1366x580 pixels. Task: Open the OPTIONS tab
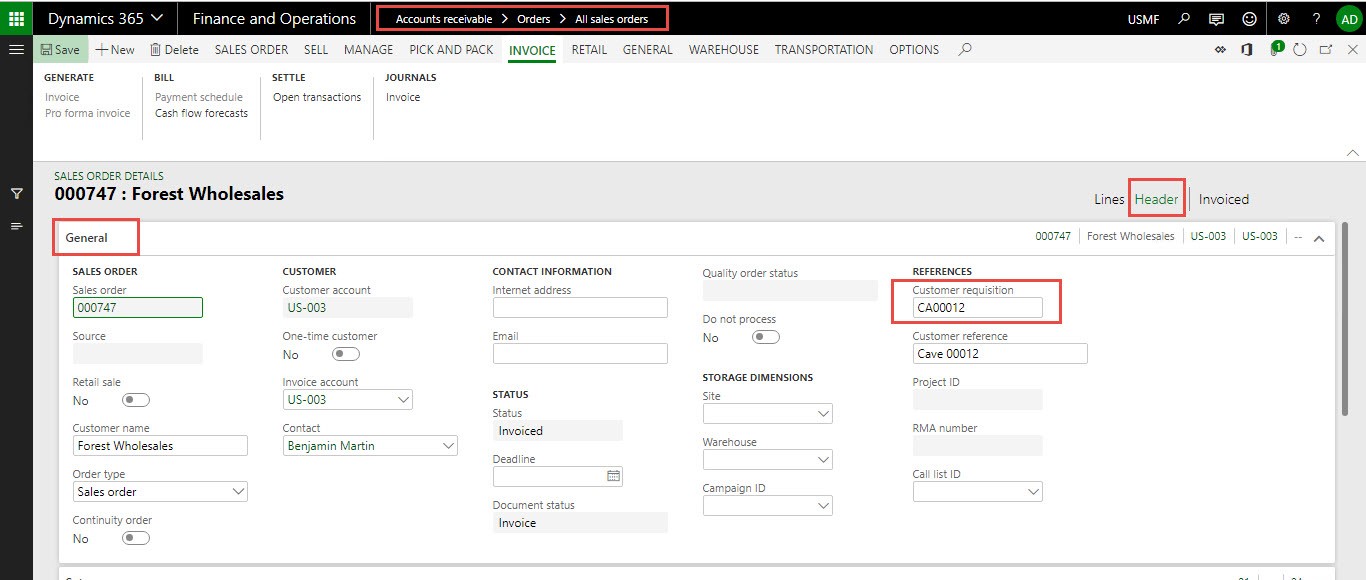tap(914, 49)
